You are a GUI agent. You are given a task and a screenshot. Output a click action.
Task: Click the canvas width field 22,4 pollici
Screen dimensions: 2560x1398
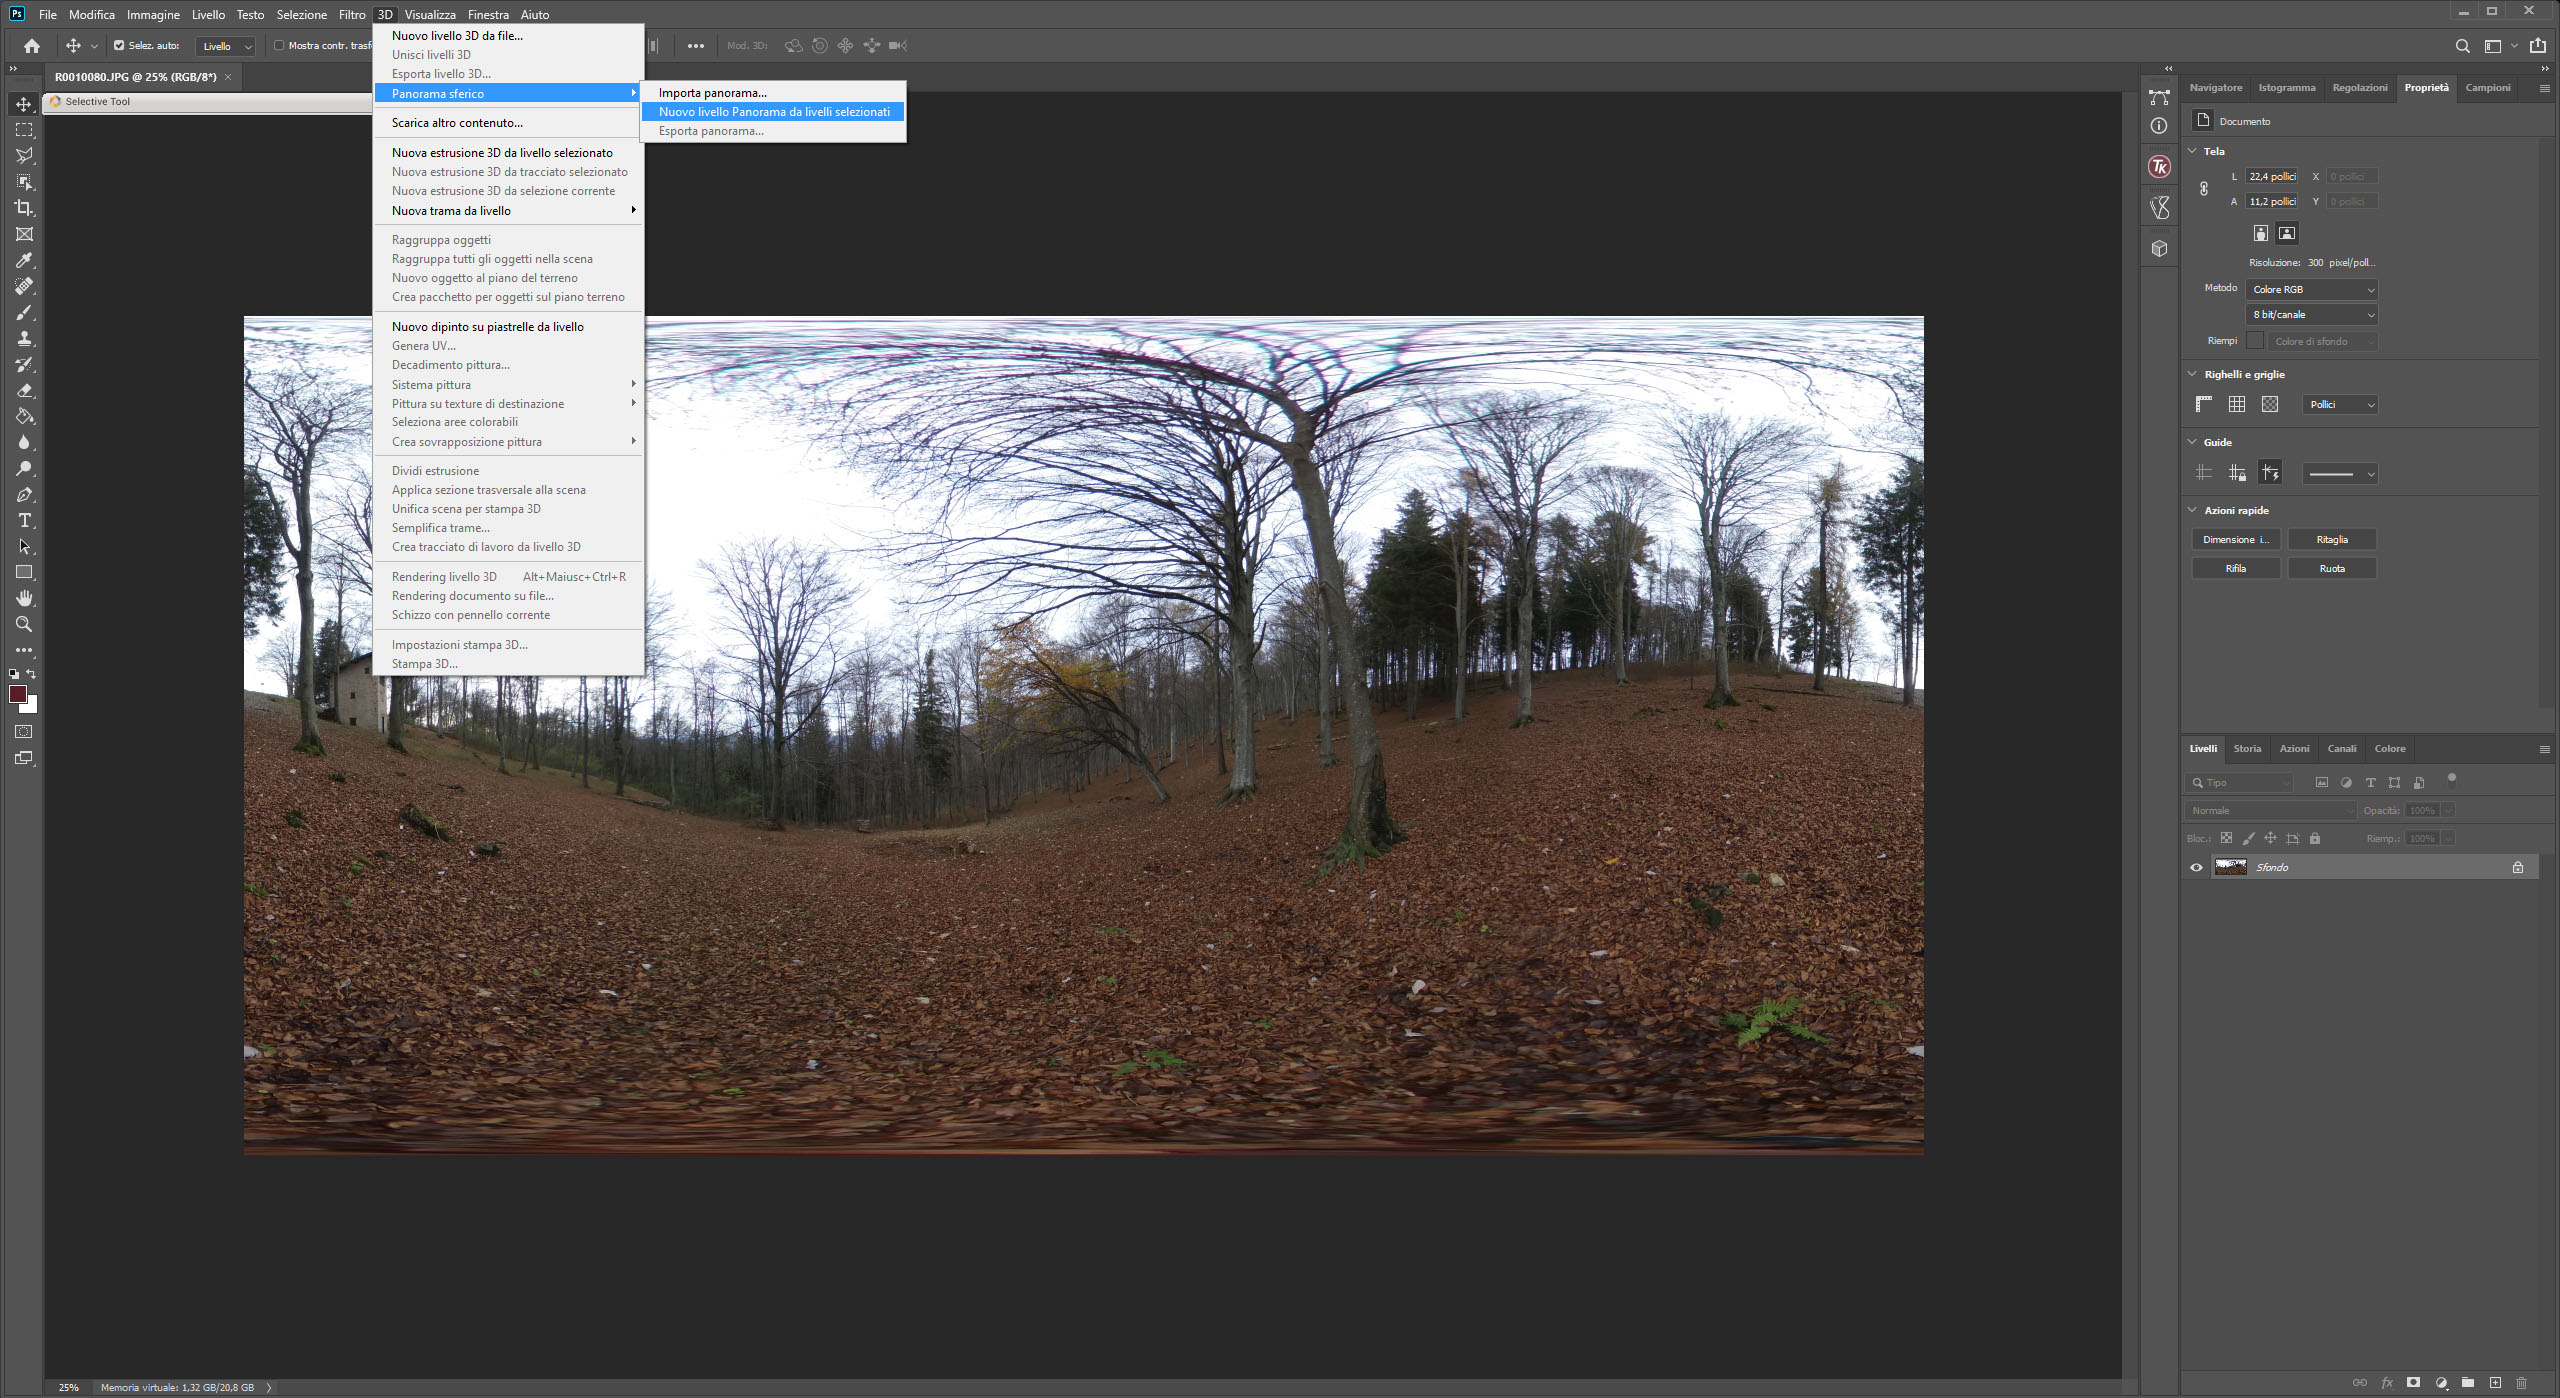pyautogui.click(x=2271, y=177)
